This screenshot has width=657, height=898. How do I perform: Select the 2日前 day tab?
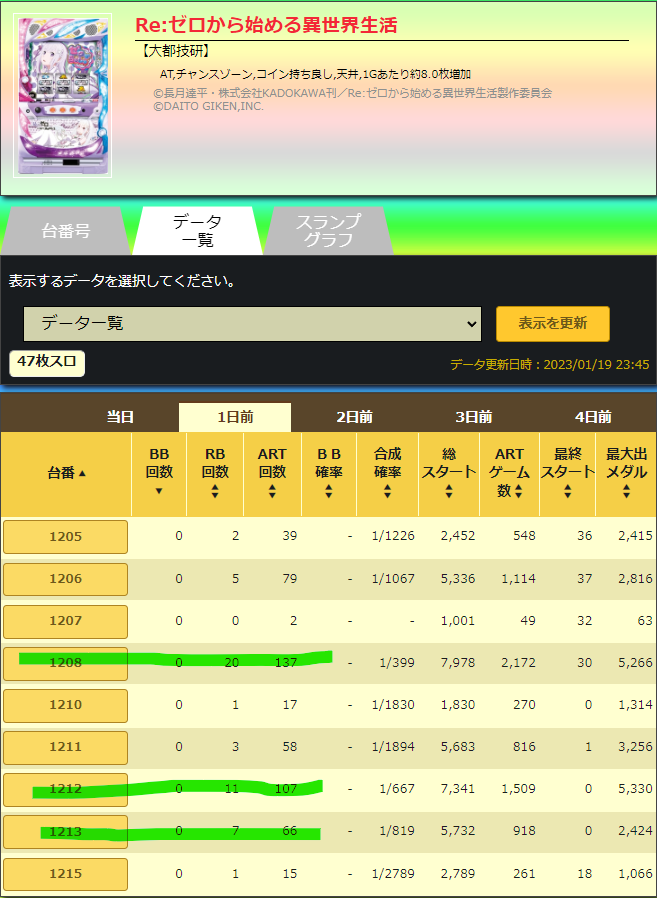[x=355, y=418]
